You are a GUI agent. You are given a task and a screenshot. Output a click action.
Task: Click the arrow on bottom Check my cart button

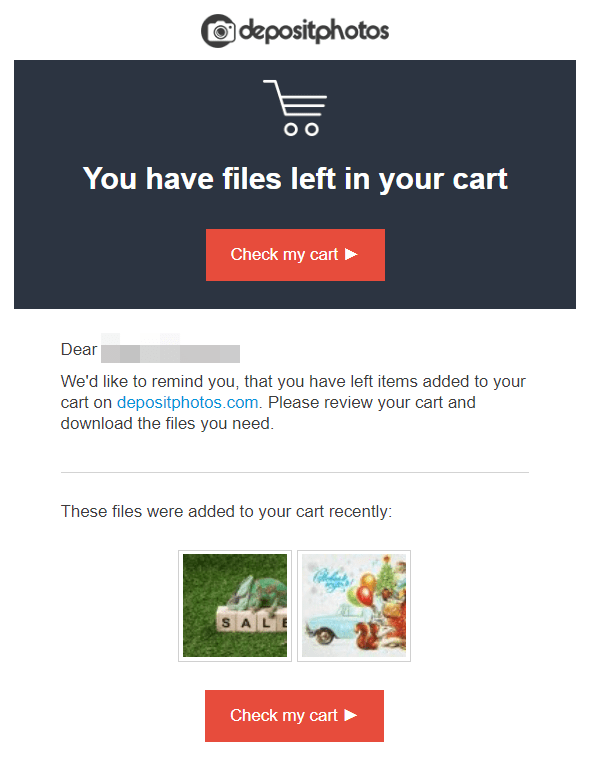point(351,715)
